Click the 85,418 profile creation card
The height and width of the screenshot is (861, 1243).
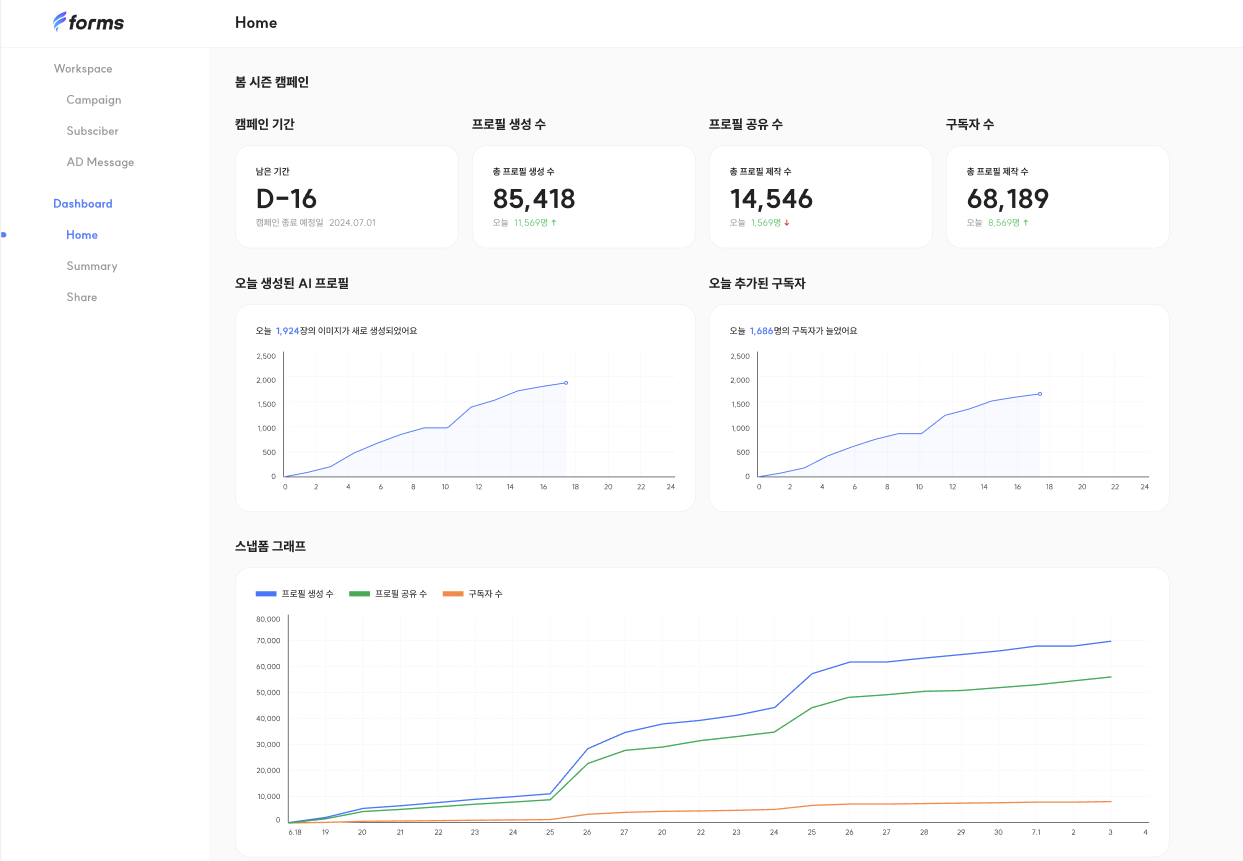[584, 197]
